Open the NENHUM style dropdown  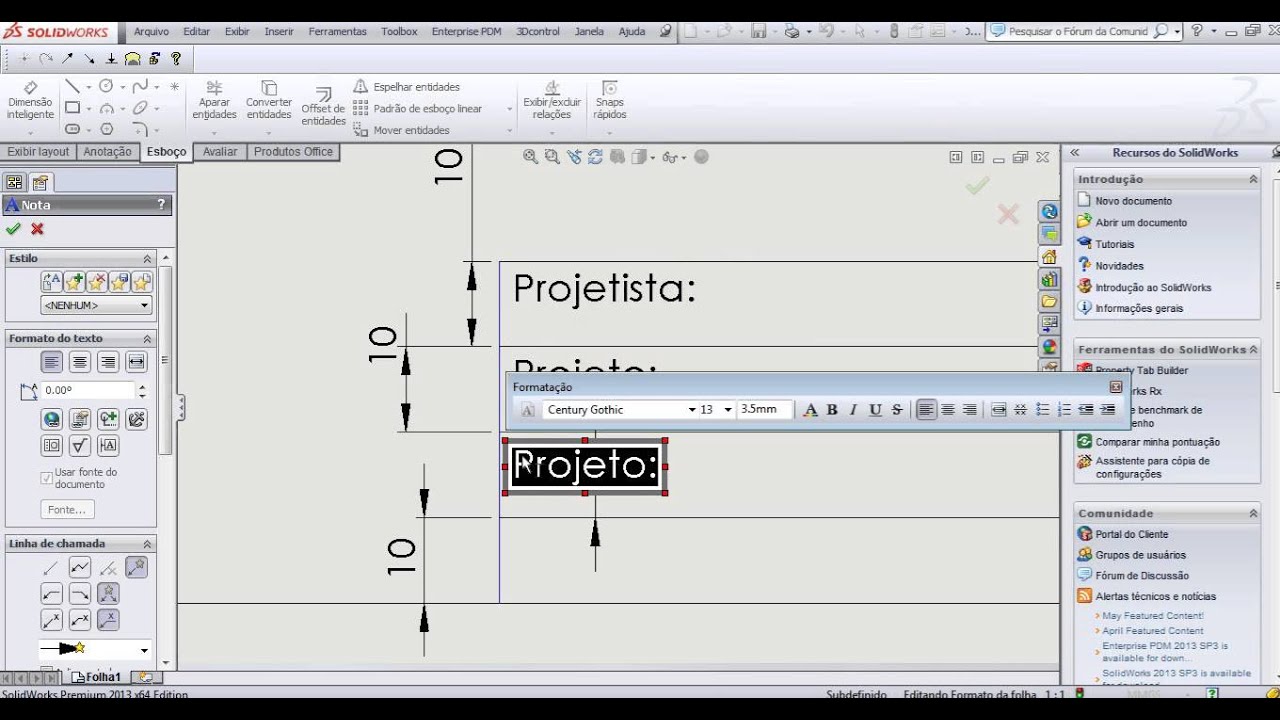[x=96, y=305]
